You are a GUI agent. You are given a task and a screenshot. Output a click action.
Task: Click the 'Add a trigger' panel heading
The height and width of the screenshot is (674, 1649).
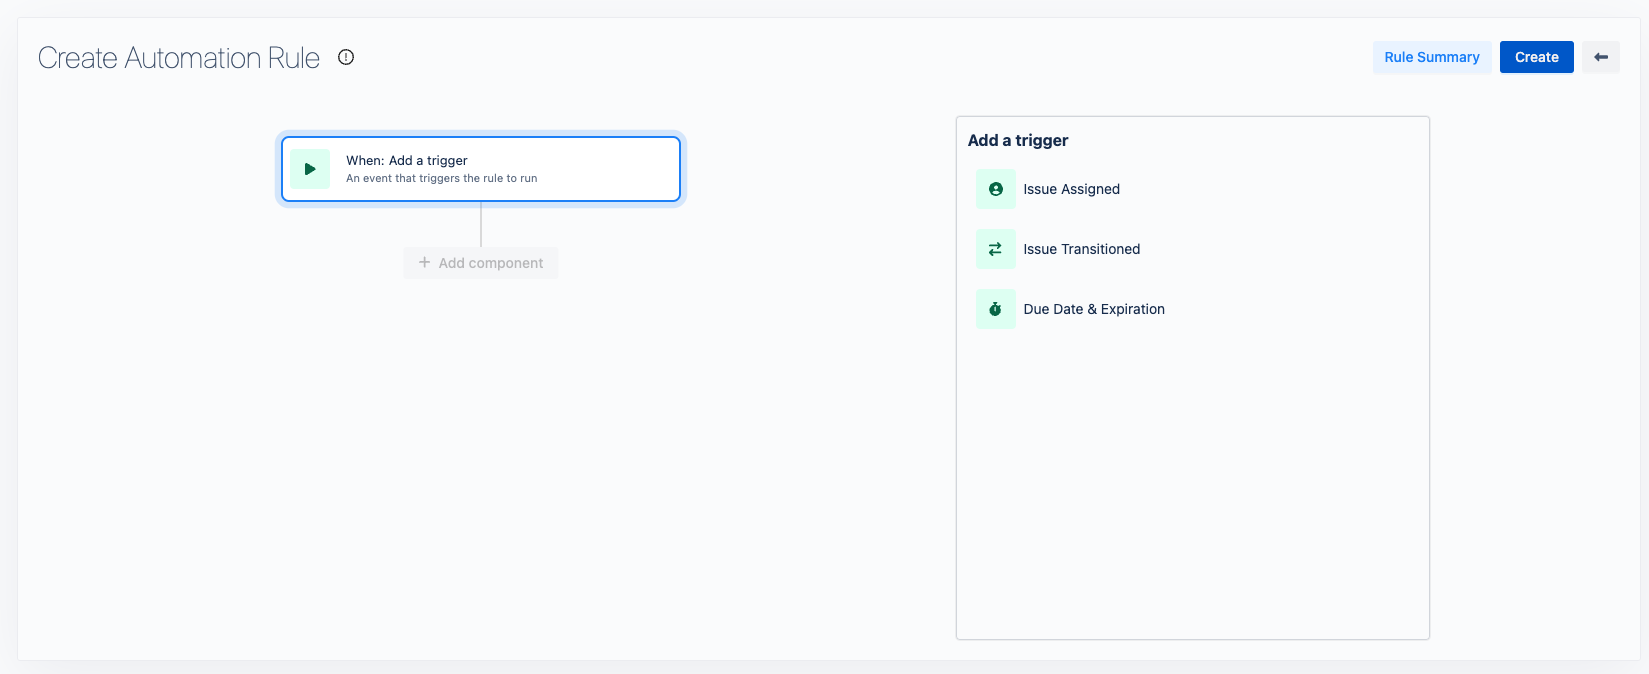tap(1018, 140)
